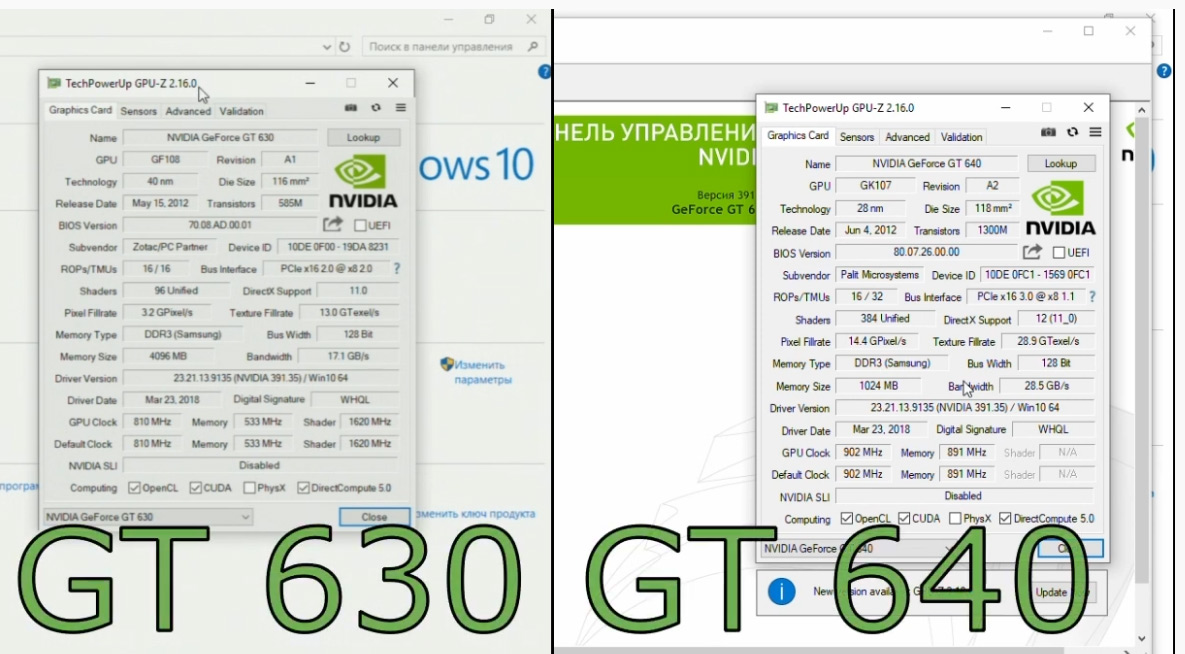This screenshot has height=654, width=1185.
Task: Click search magnifier icon in control panel
Action: [x=533, y=46]
